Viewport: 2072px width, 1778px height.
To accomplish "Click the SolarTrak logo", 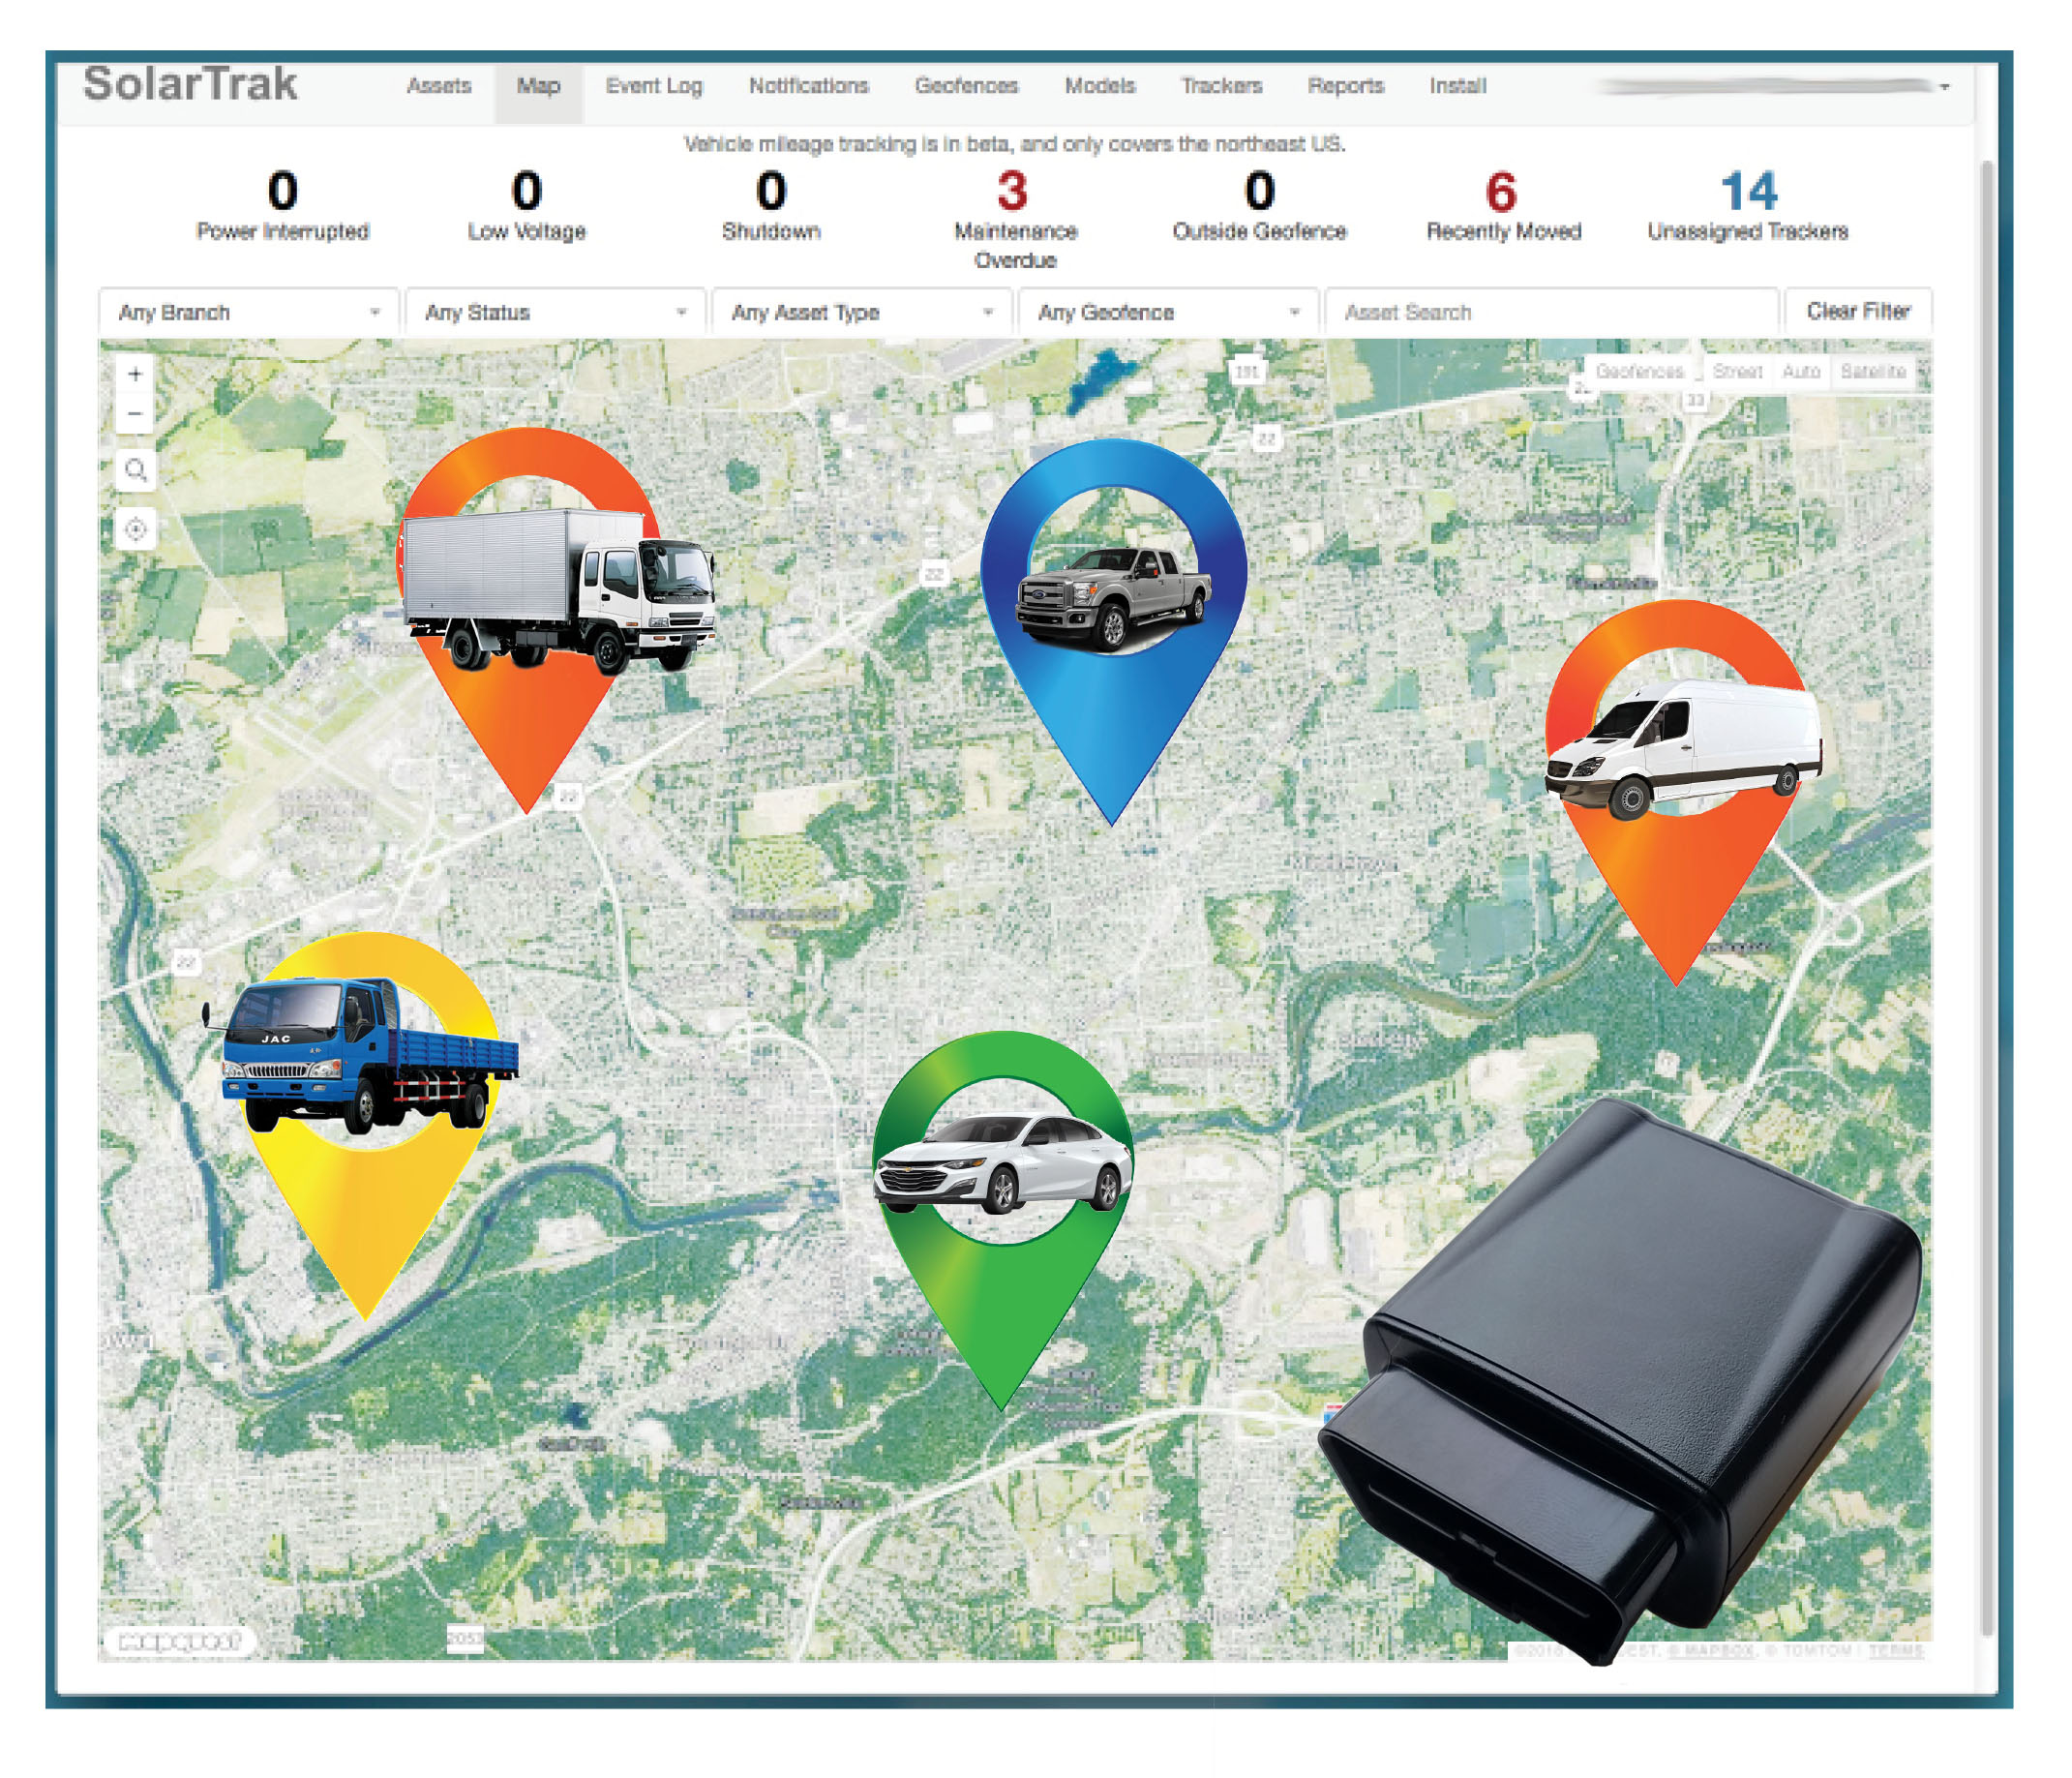I will coord(190,84).
